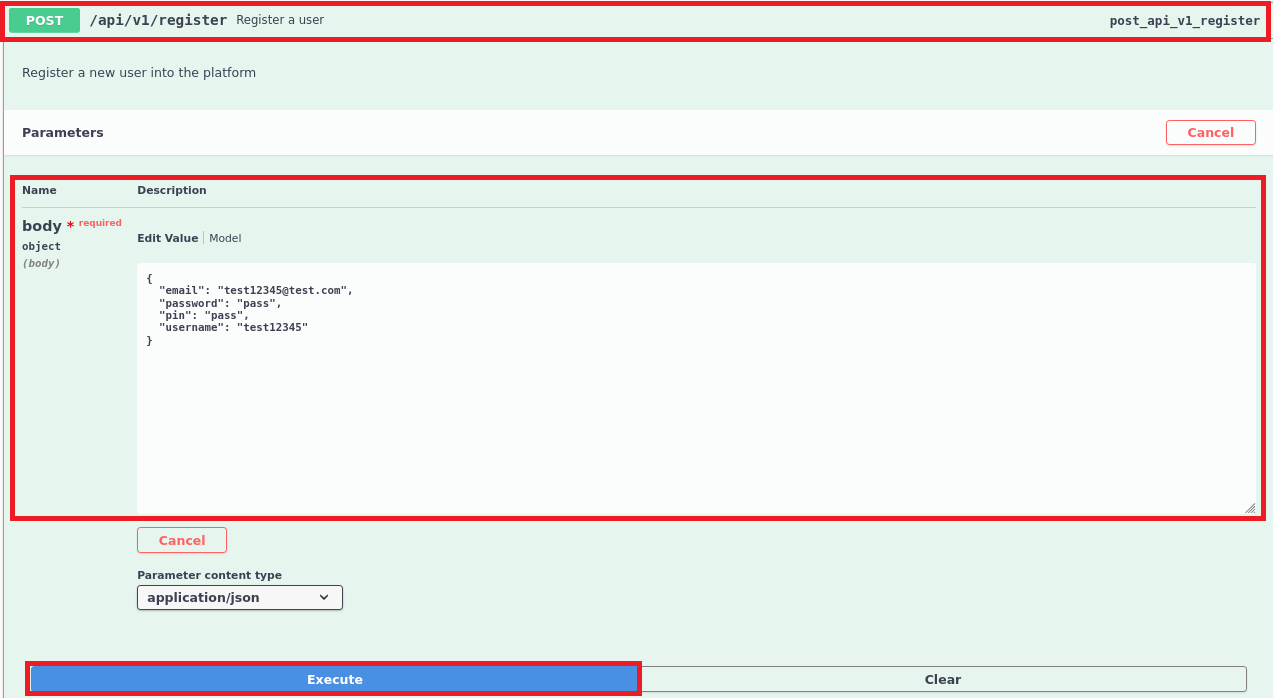Grab the text area resize handle
Viewport: 1273px width, 698px height.
point(1249,508)
